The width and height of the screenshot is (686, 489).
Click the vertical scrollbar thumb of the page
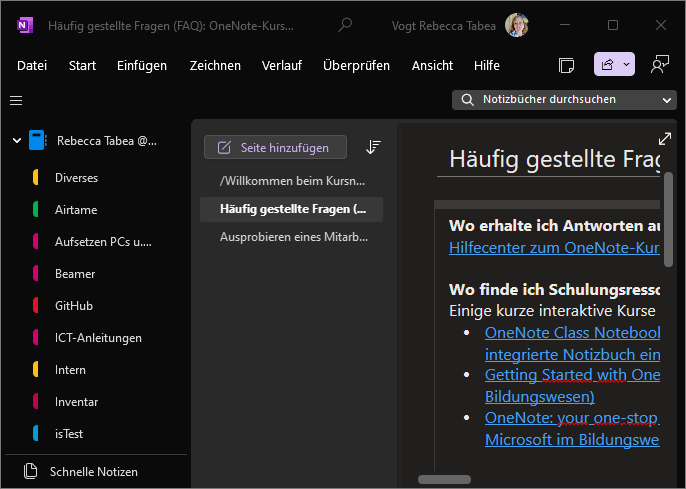pyautogui.click(x=668, y=220)
